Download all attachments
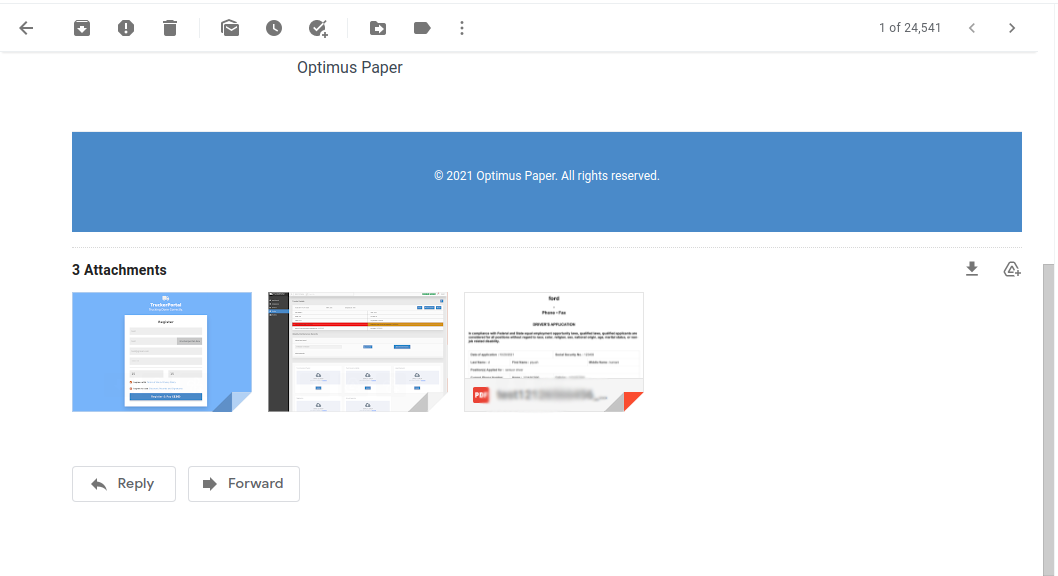The height and width of the screenshot is (576, 1058). 972,269
